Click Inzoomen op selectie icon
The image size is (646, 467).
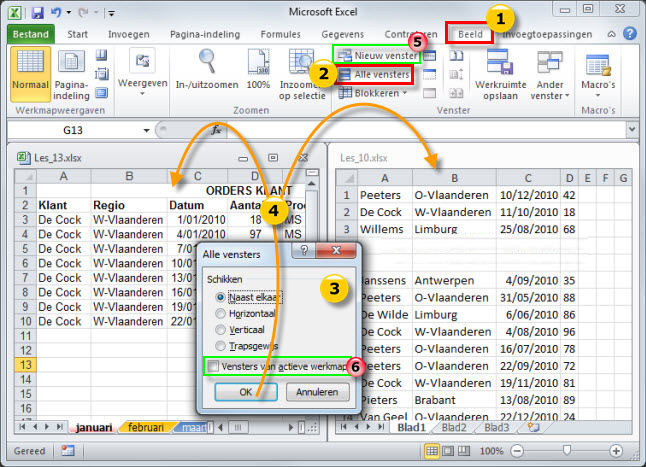pyautogui.click(x=302, y=72)
